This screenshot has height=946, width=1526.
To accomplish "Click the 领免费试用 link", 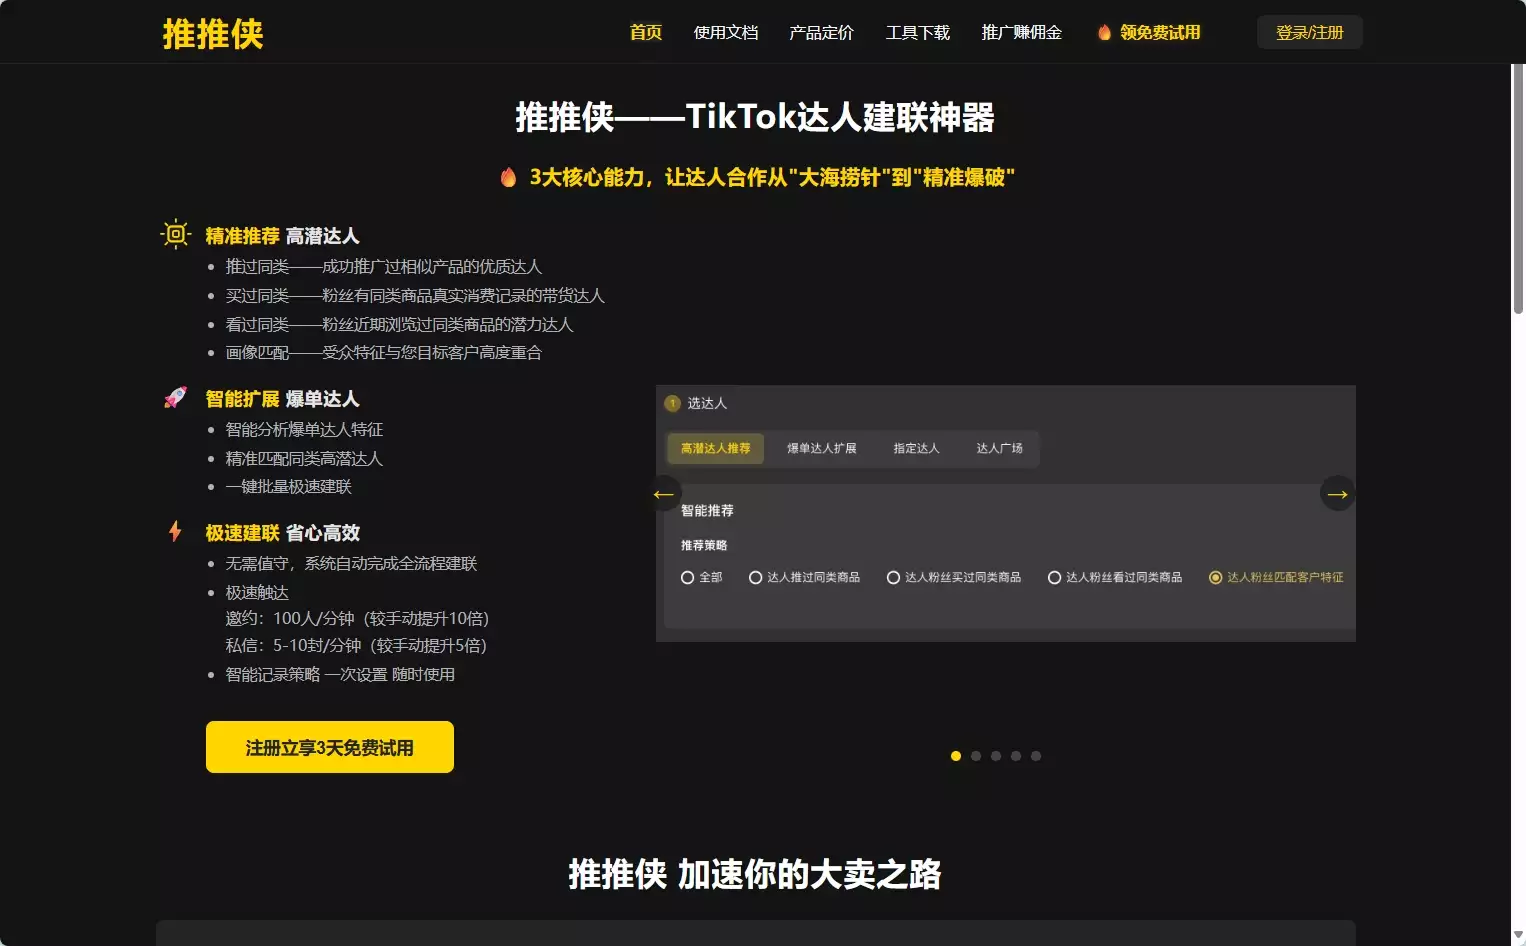I will pyautogui.click(x=1160, y=32).
